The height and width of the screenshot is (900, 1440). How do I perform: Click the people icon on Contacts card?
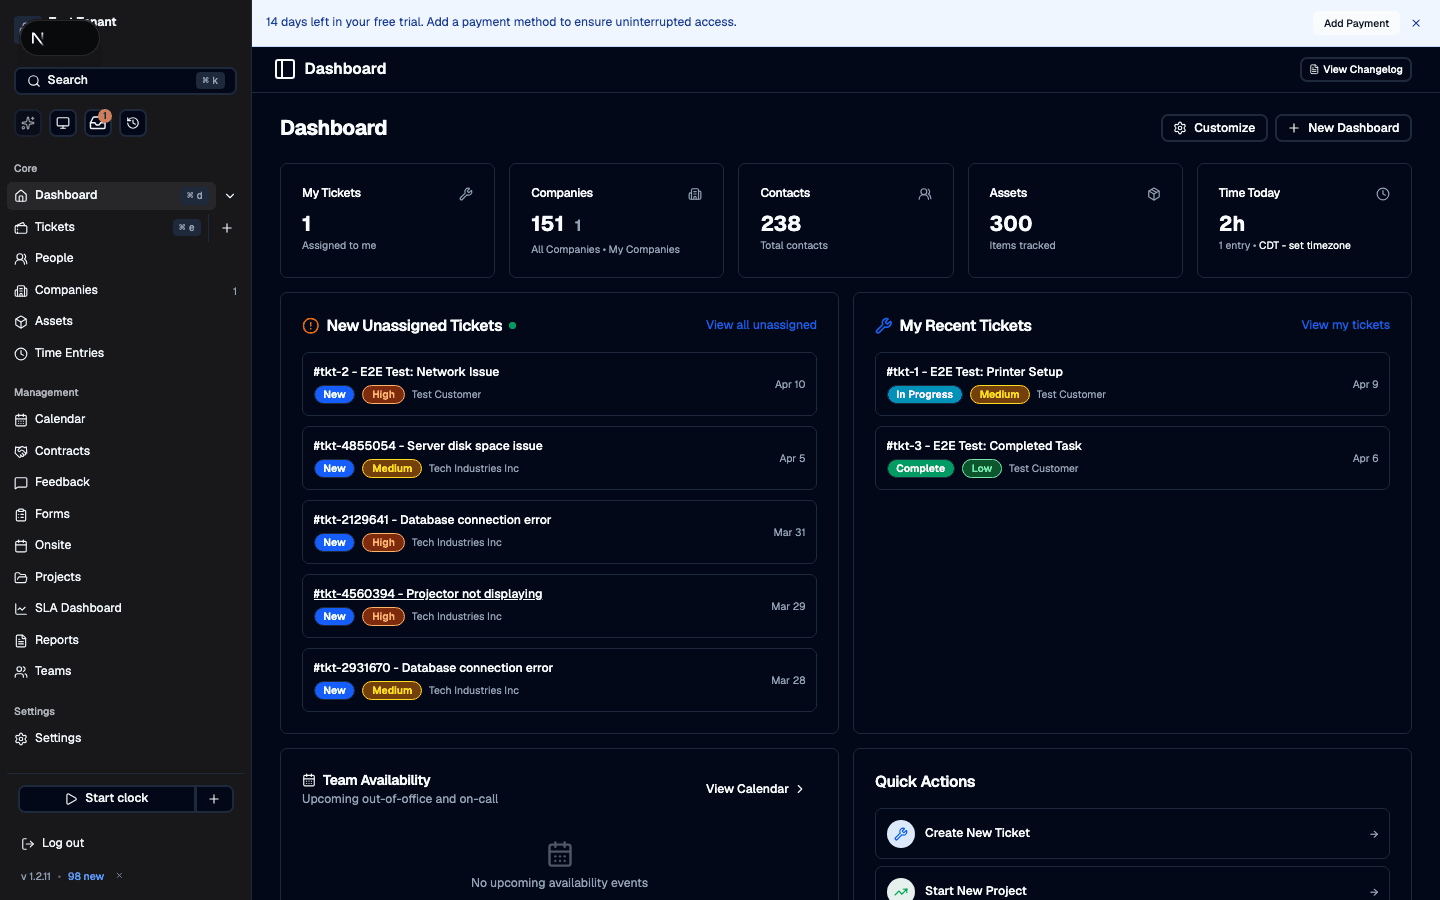(x=925, y=194)
